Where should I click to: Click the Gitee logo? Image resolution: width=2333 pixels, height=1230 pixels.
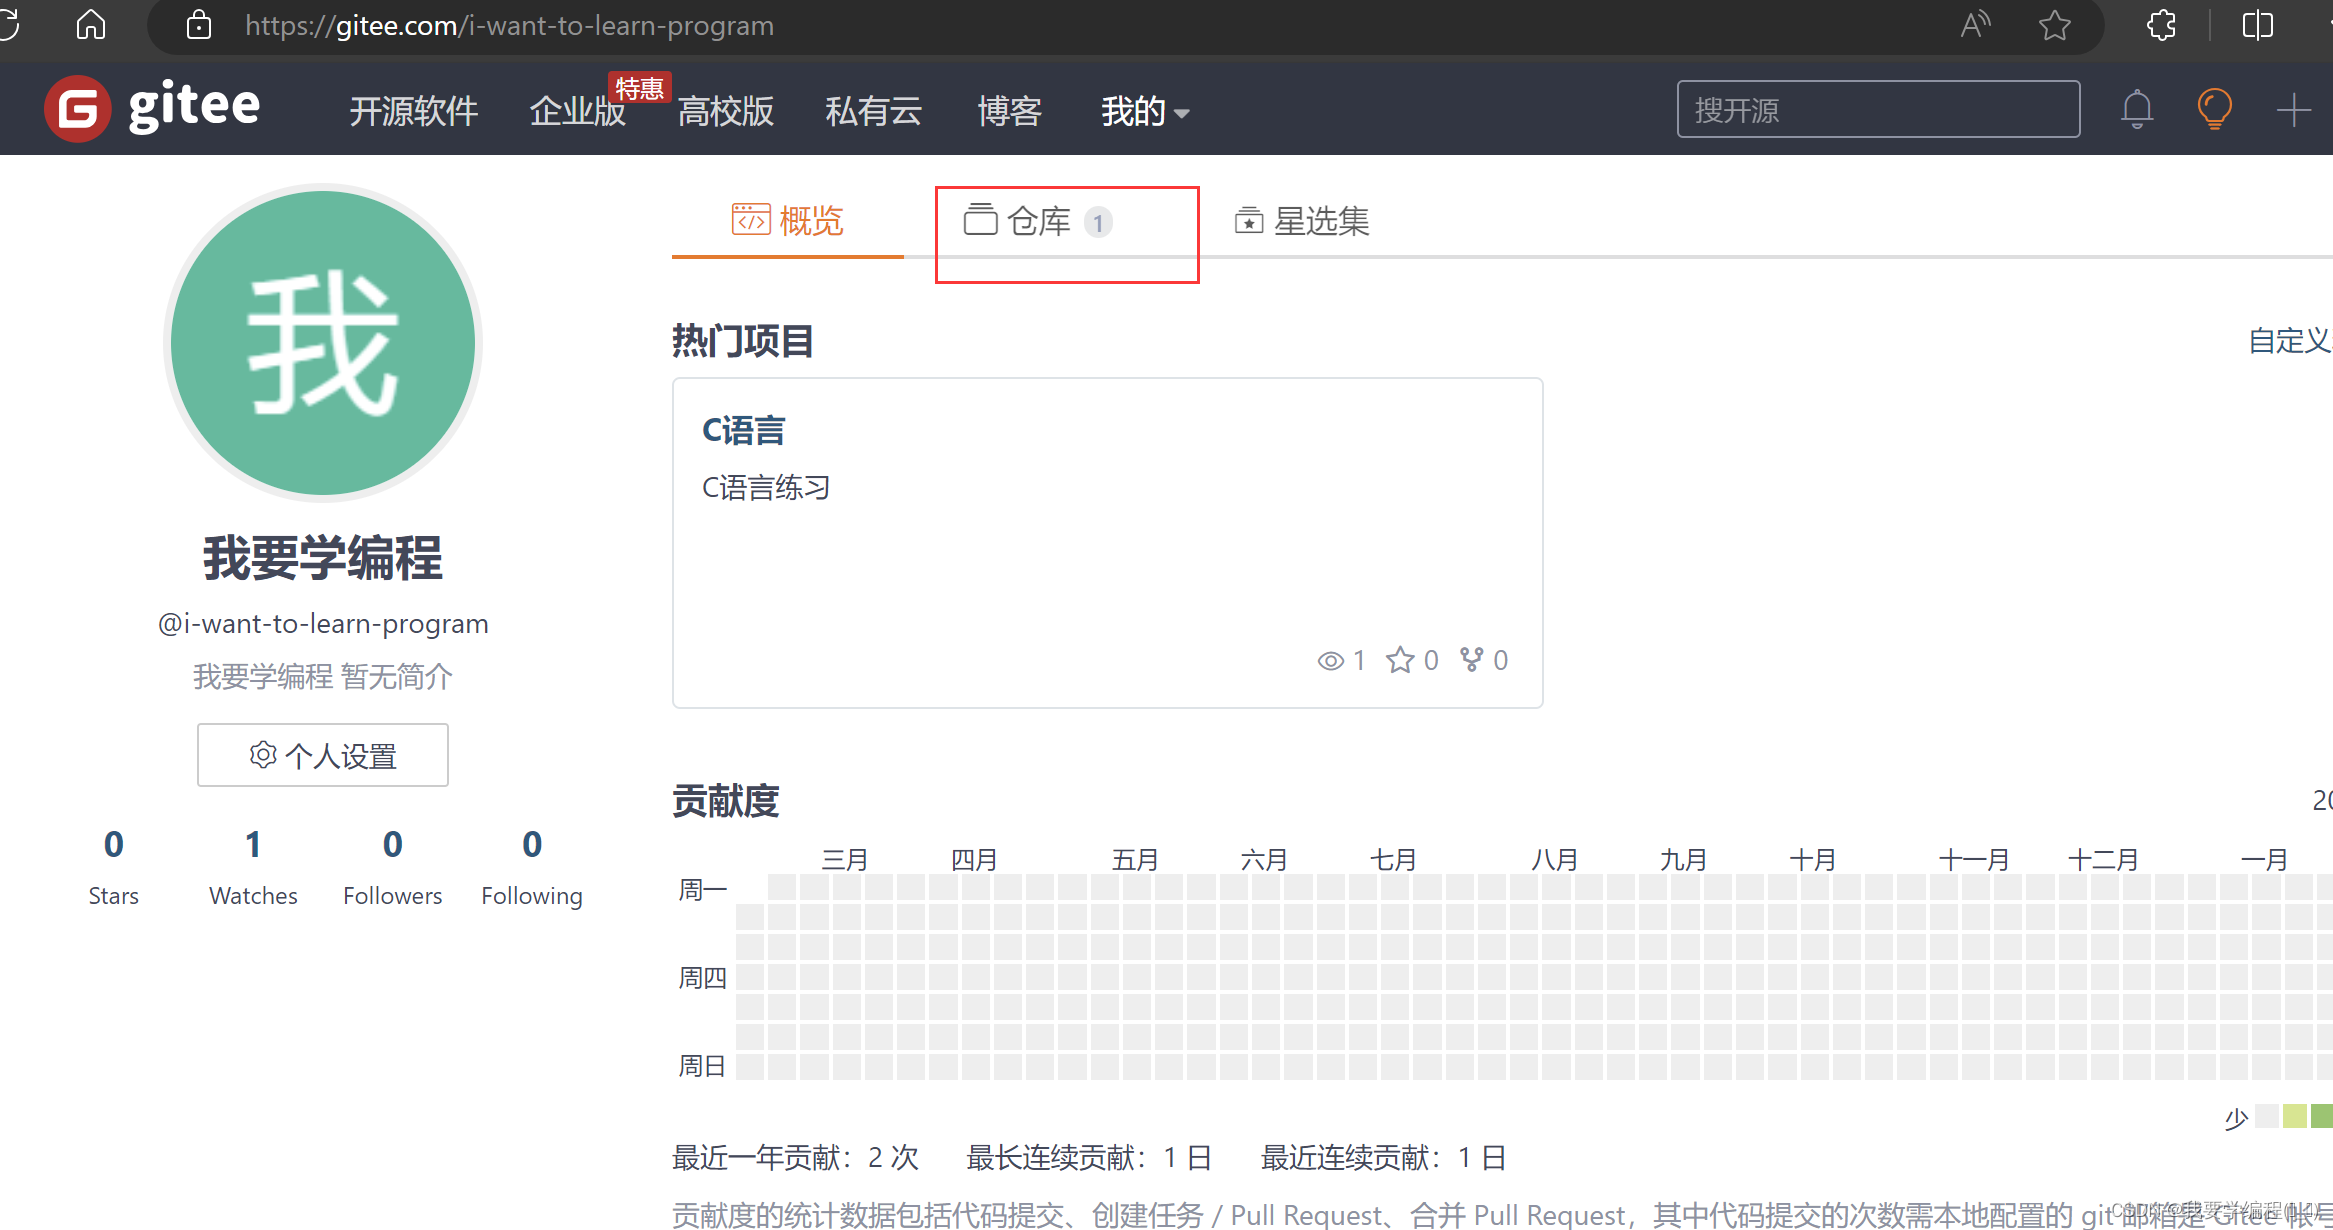tap(152, 108)
